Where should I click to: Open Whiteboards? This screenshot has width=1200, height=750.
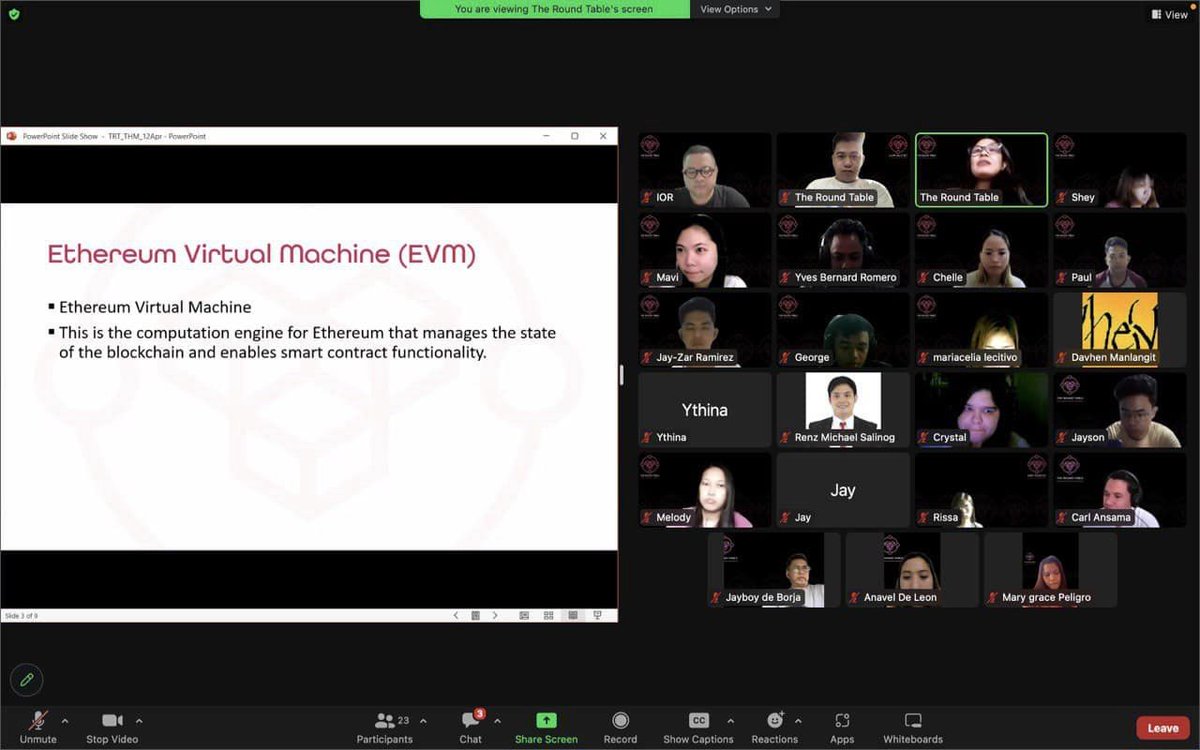pyautogui.click(x=913, y=727)
